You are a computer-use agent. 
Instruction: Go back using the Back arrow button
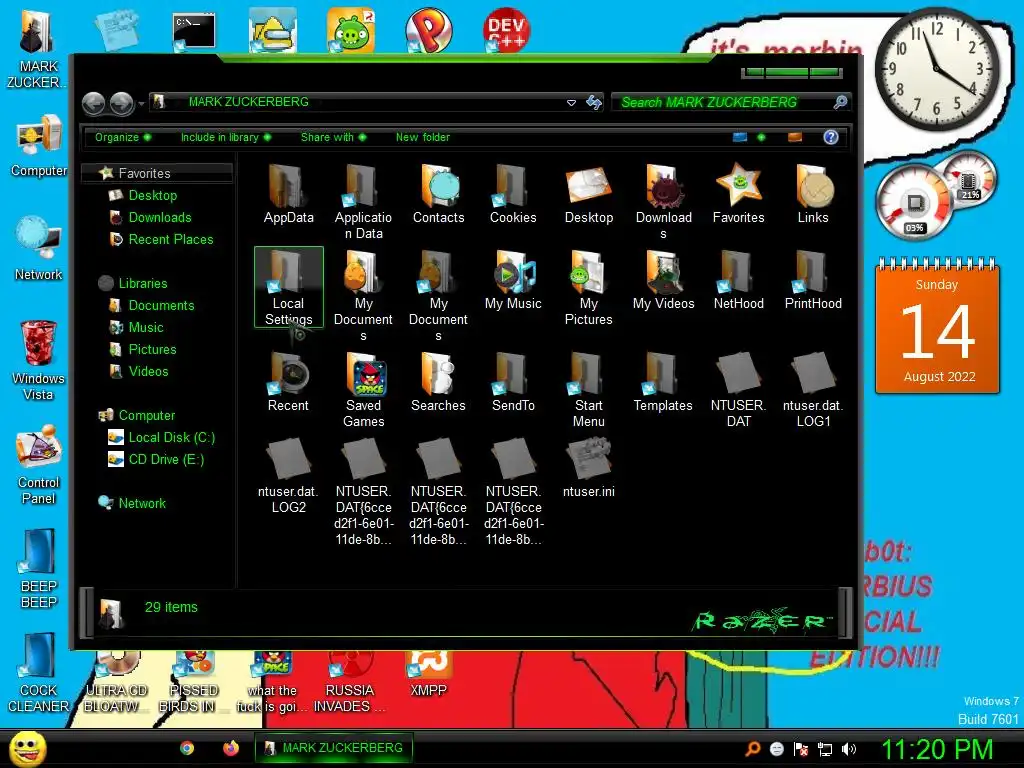(x=94, y=103)
